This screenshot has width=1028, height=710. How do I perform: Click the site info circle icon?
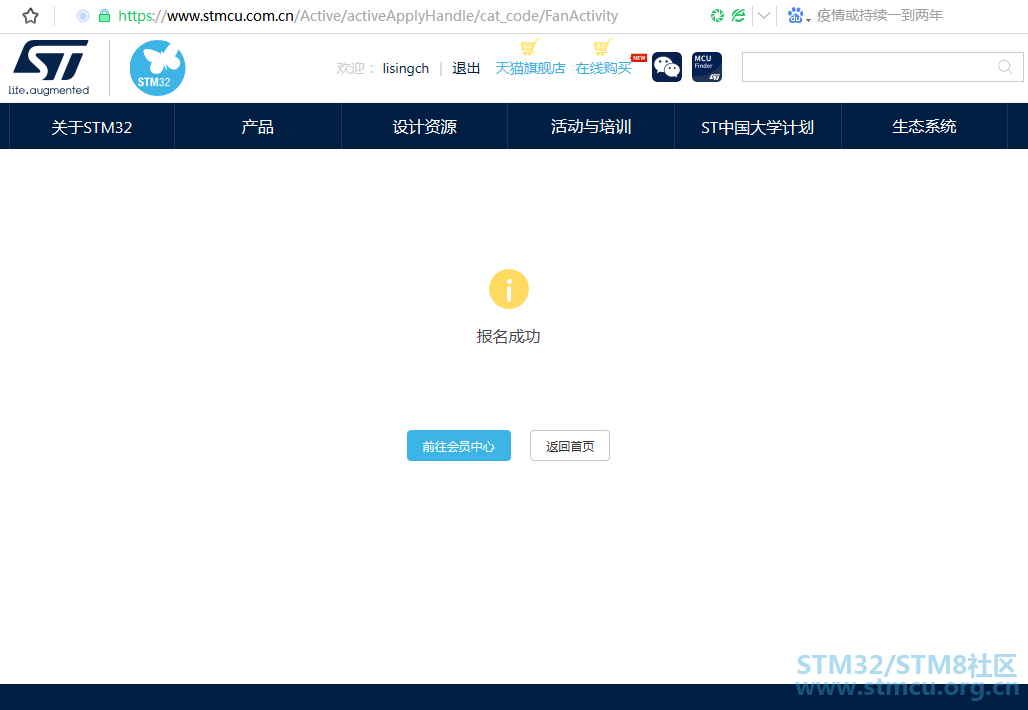83,16
